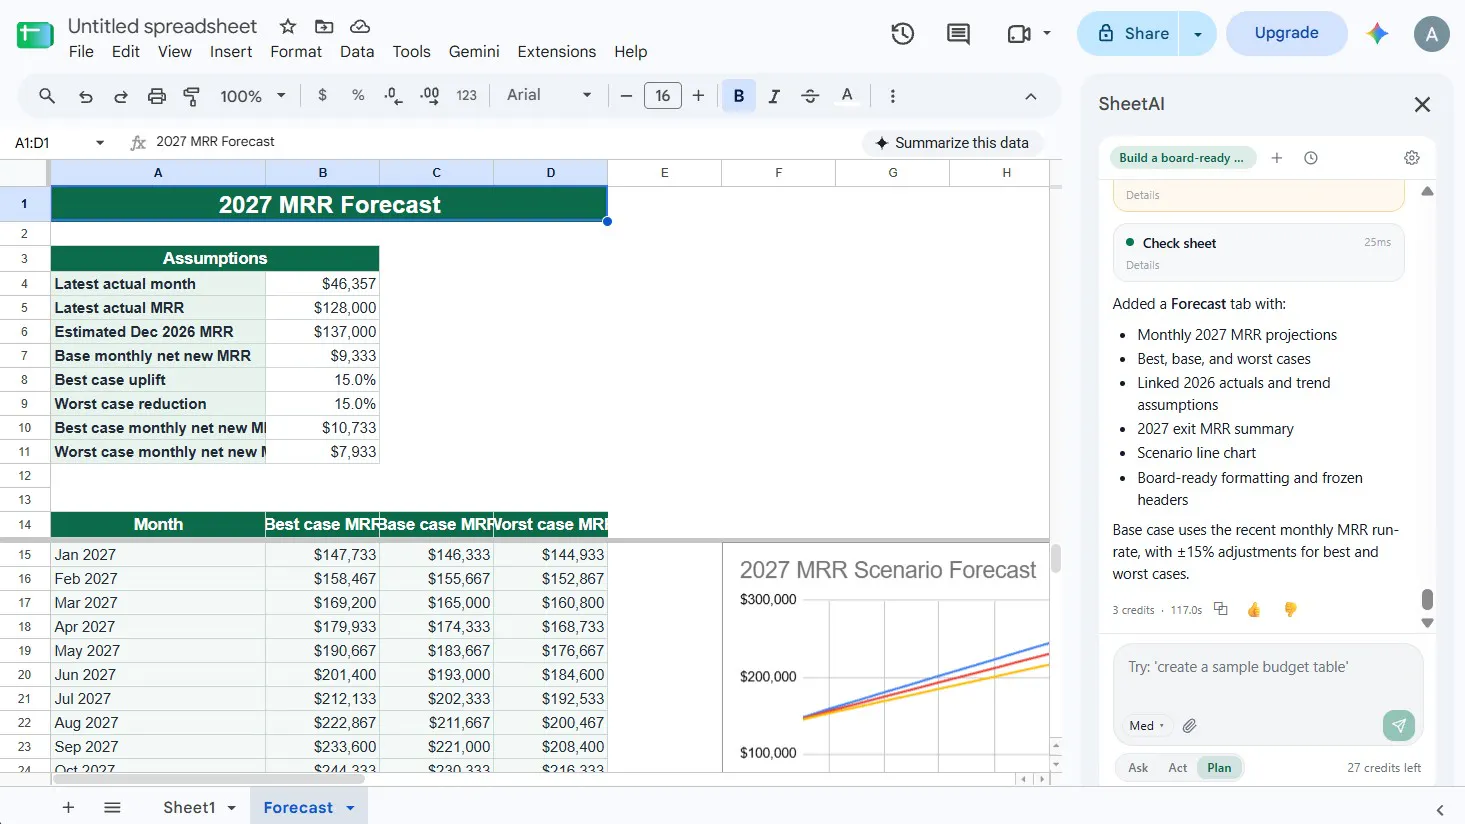Switch to the Sheet1 tab
The width and height of the screenshot is (1465, 824).
189,808
